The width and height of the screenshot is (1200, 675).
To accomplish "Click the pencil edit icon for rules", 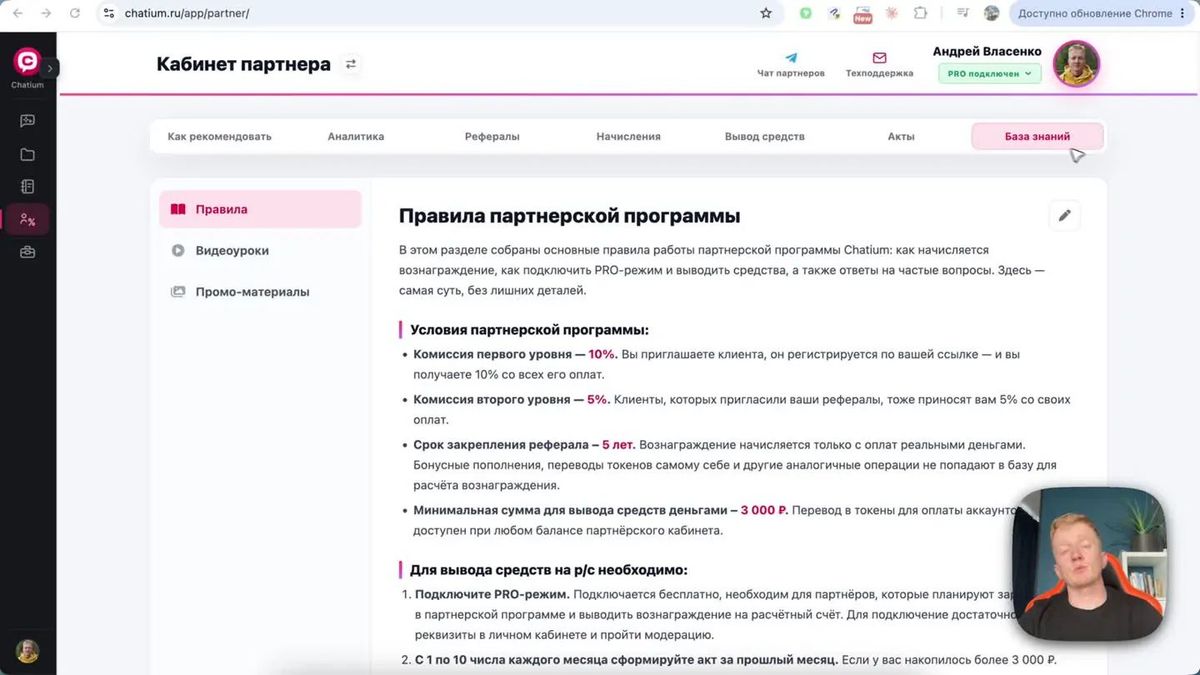I will 1064,216.
